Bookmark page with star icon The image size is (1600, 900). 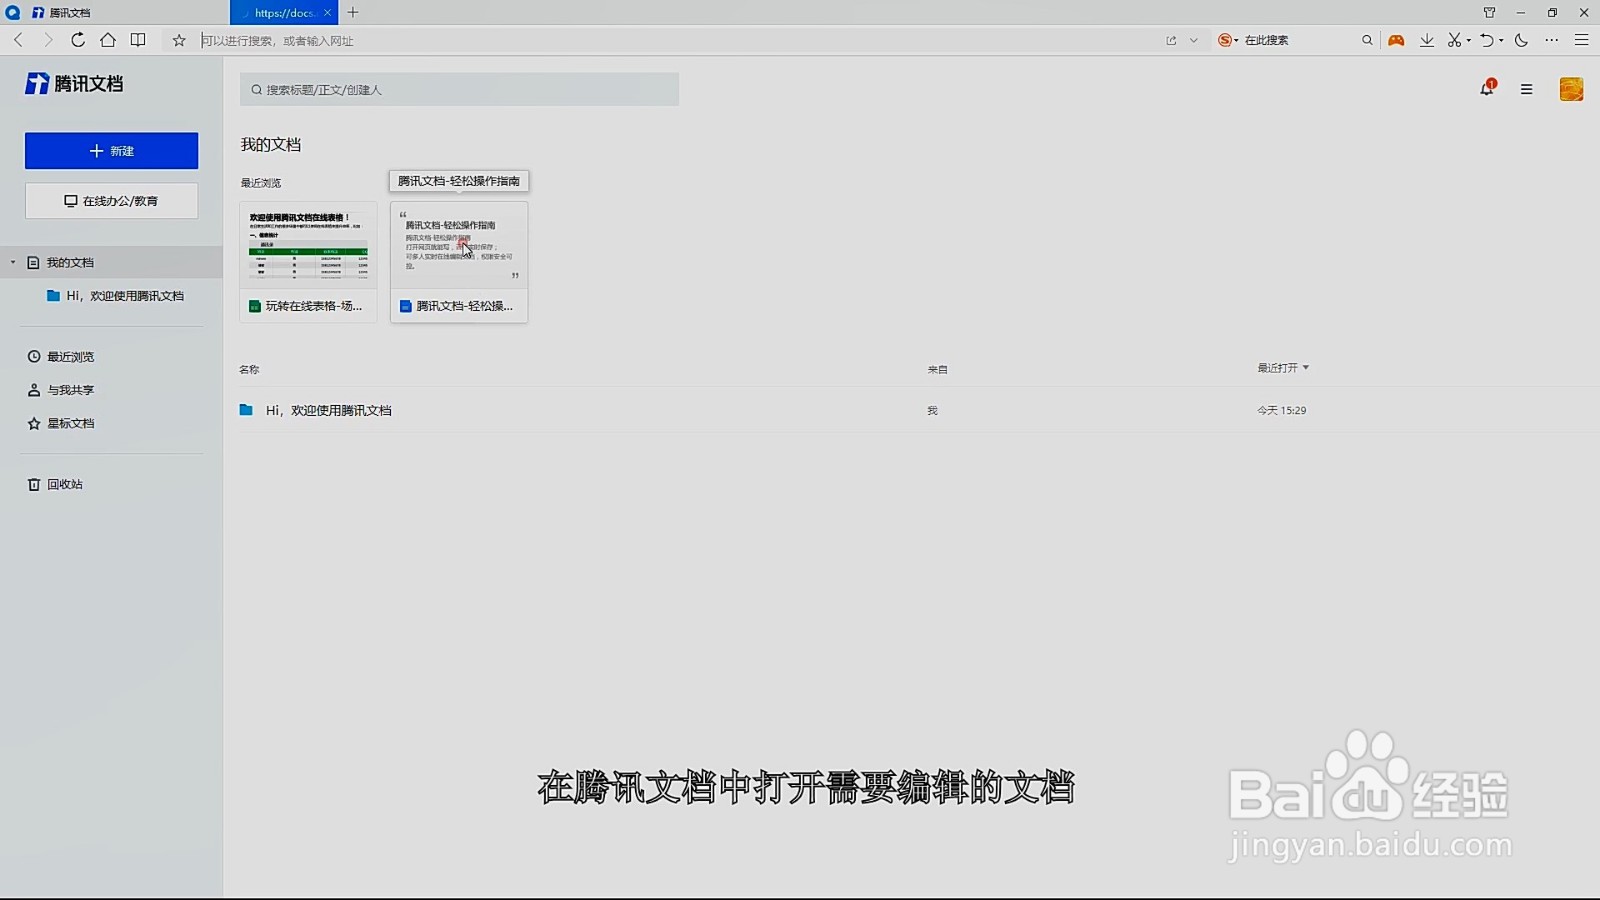179,40
